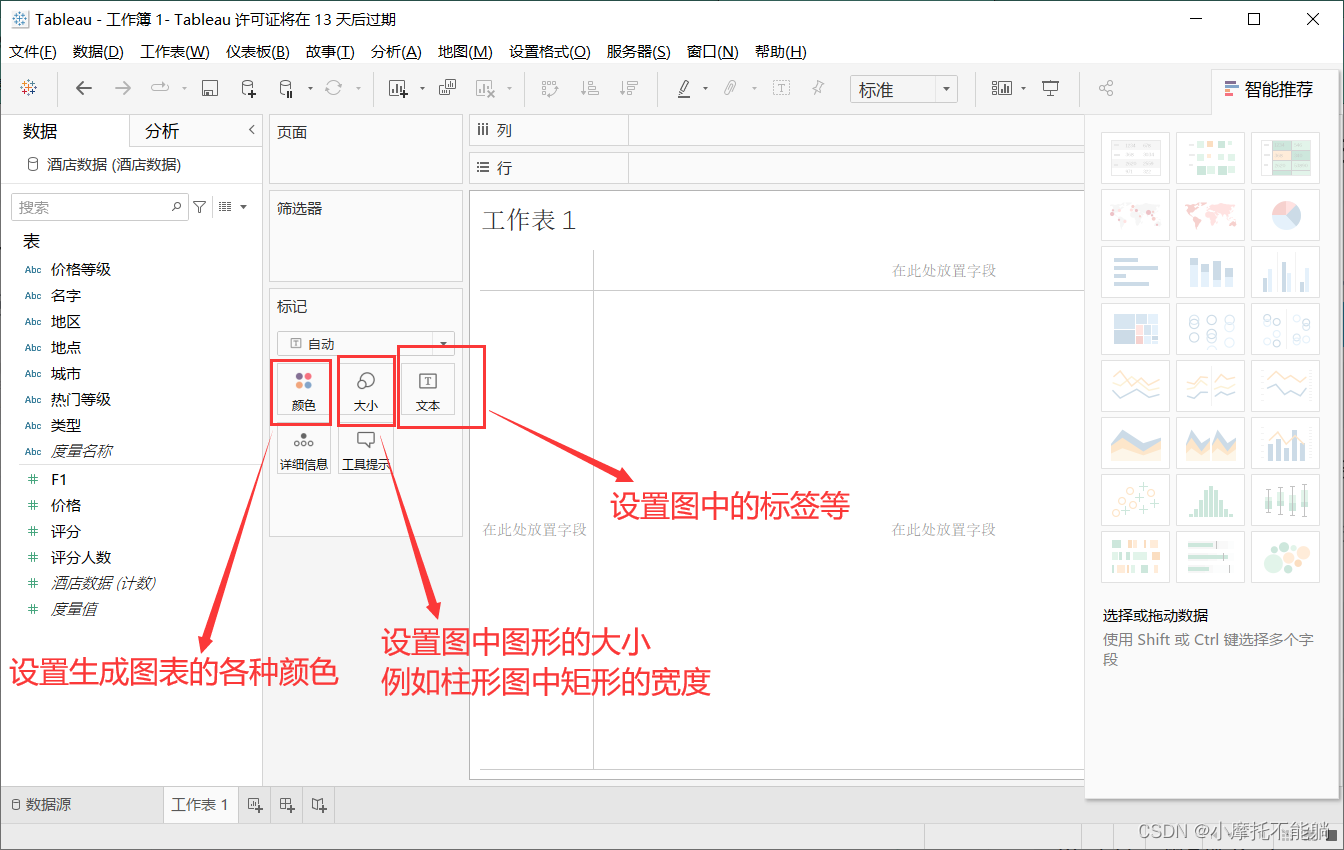Switch to the 数据 pane tab
The height and width of the screenshot is (850, 1344).
tap(40, 131)
